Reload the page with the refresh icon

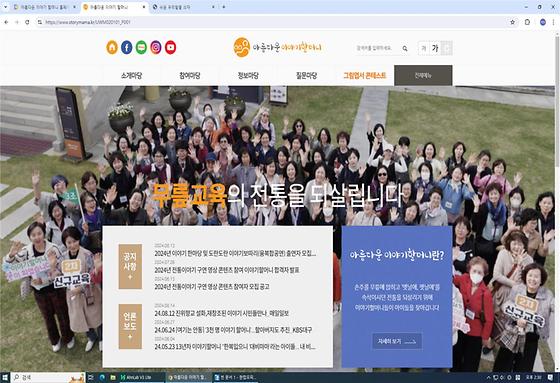27,22
